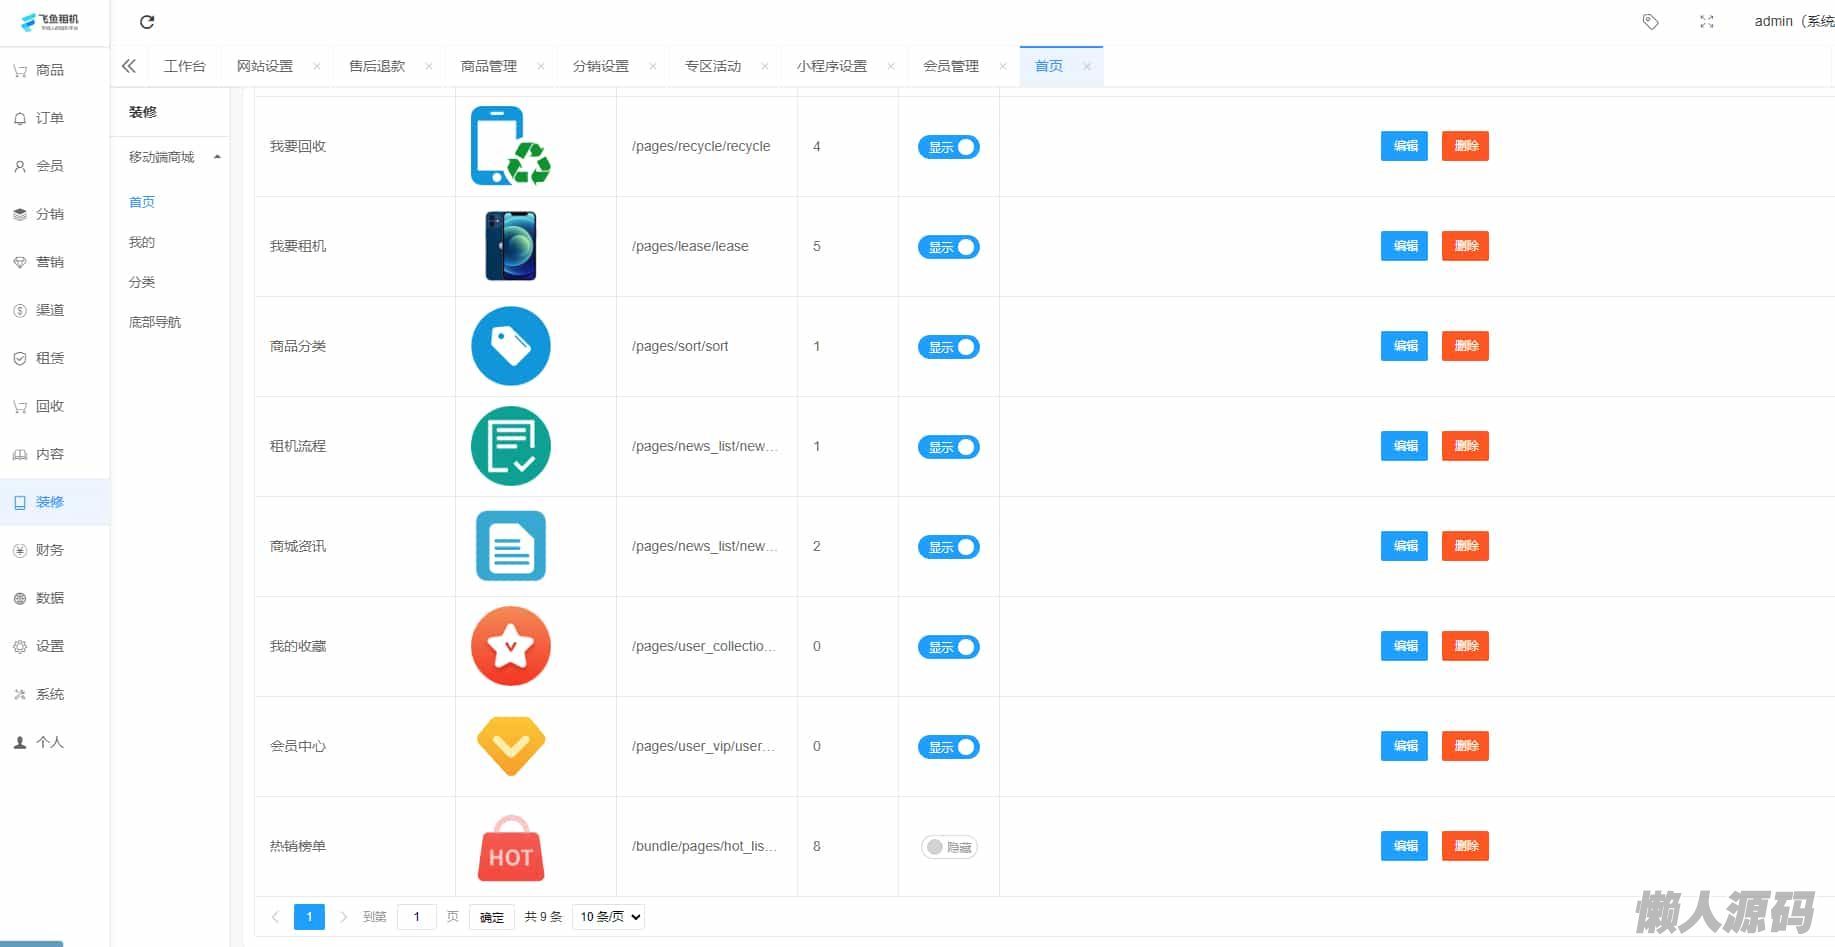
Task: Click 编辑 button for 商品分类 row
Action: [1404, 346]
